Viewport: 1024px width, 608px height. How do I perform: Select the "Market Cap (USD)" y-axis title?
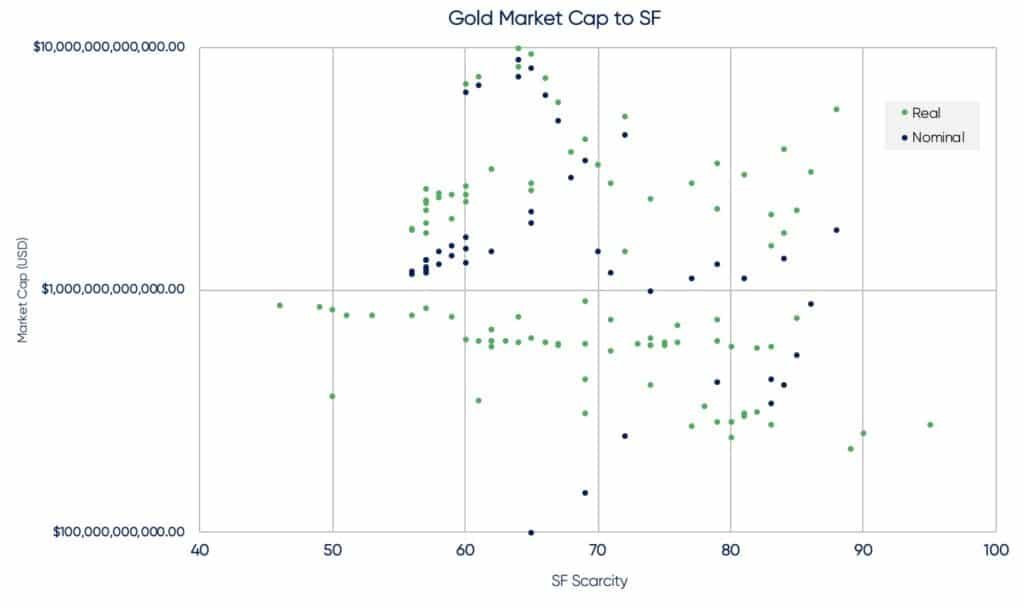click(22, 289)
